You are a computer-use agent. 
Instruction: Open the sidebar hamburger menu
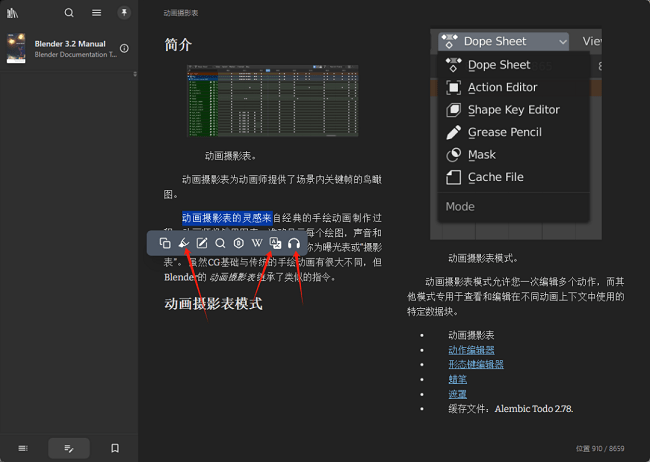(x=96, y=13)
